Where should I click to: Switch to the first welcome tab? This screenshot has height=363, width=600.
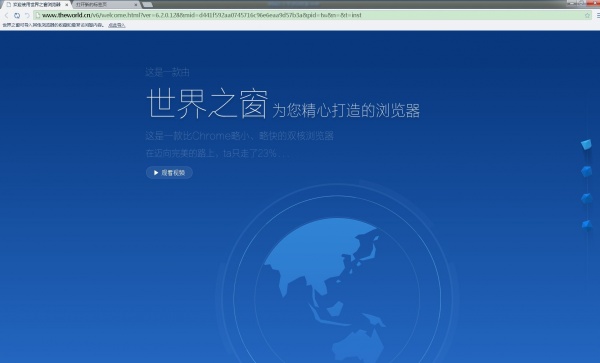coord(36,5)
